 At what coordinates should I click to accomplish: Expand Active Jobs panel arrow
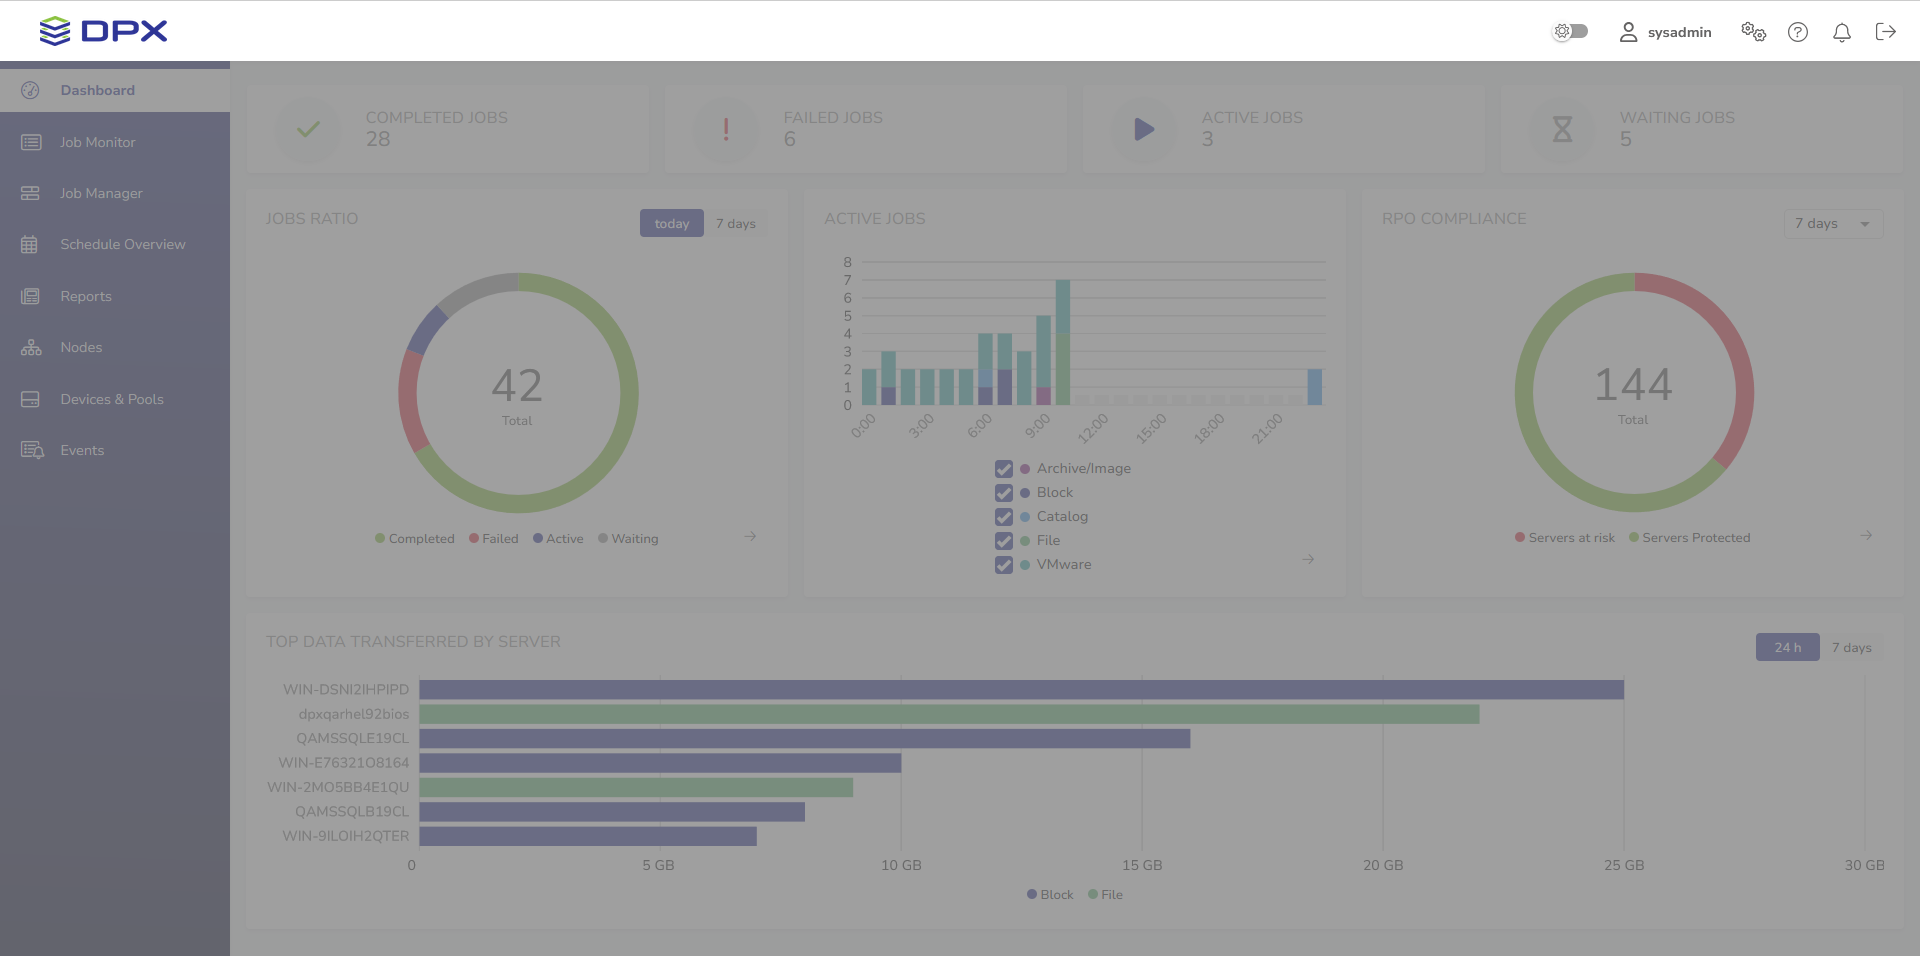[x=1308, y=559]
